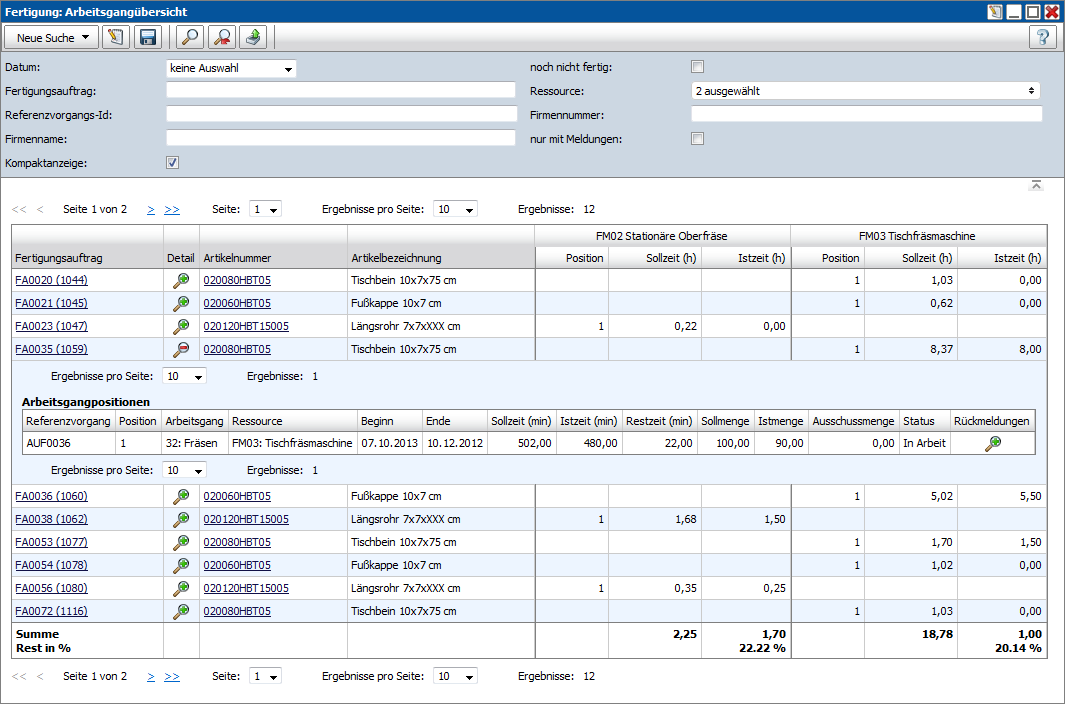The height and width of the screenshot is (704, 1065).
Task: Open help with the question mark icon
Action: pyautogui.click(x=1043, y=38)
